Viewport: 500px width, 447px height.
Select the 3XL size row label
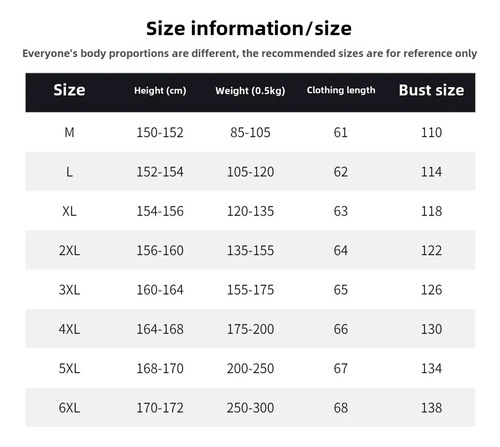pos(69,290)
